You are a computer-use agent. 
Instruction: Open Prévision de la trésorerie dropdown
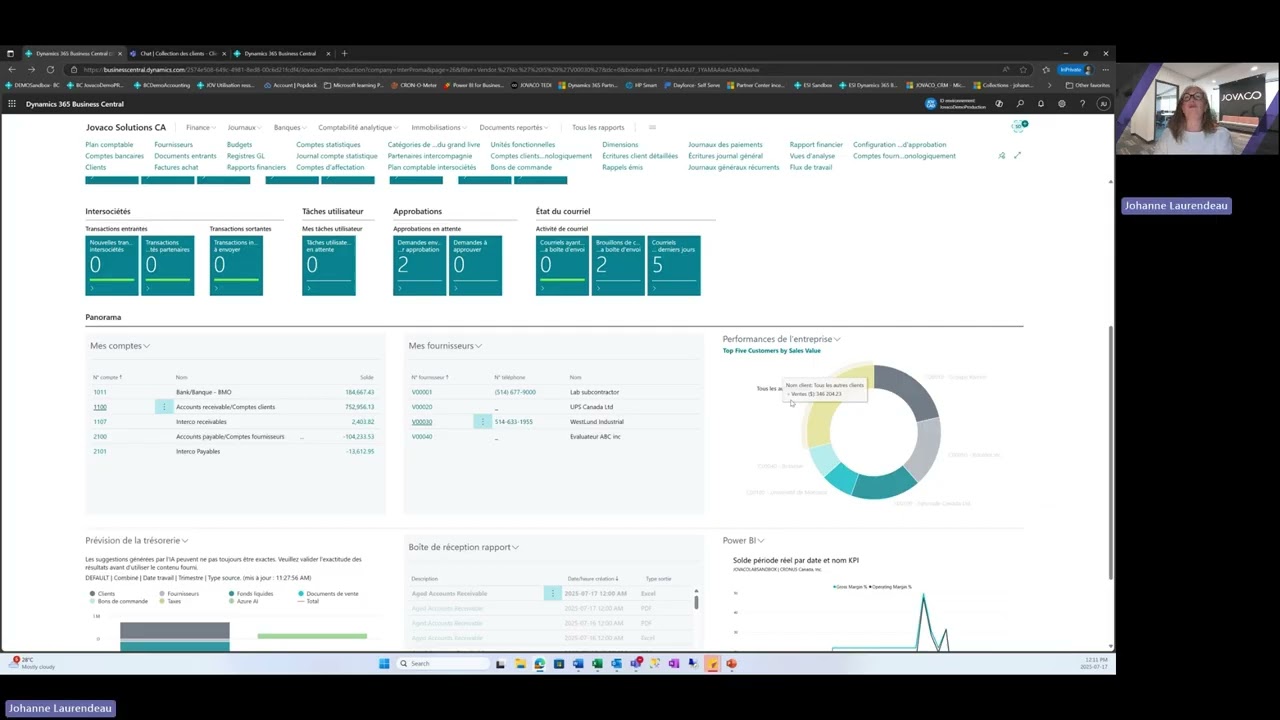(137, 540)
